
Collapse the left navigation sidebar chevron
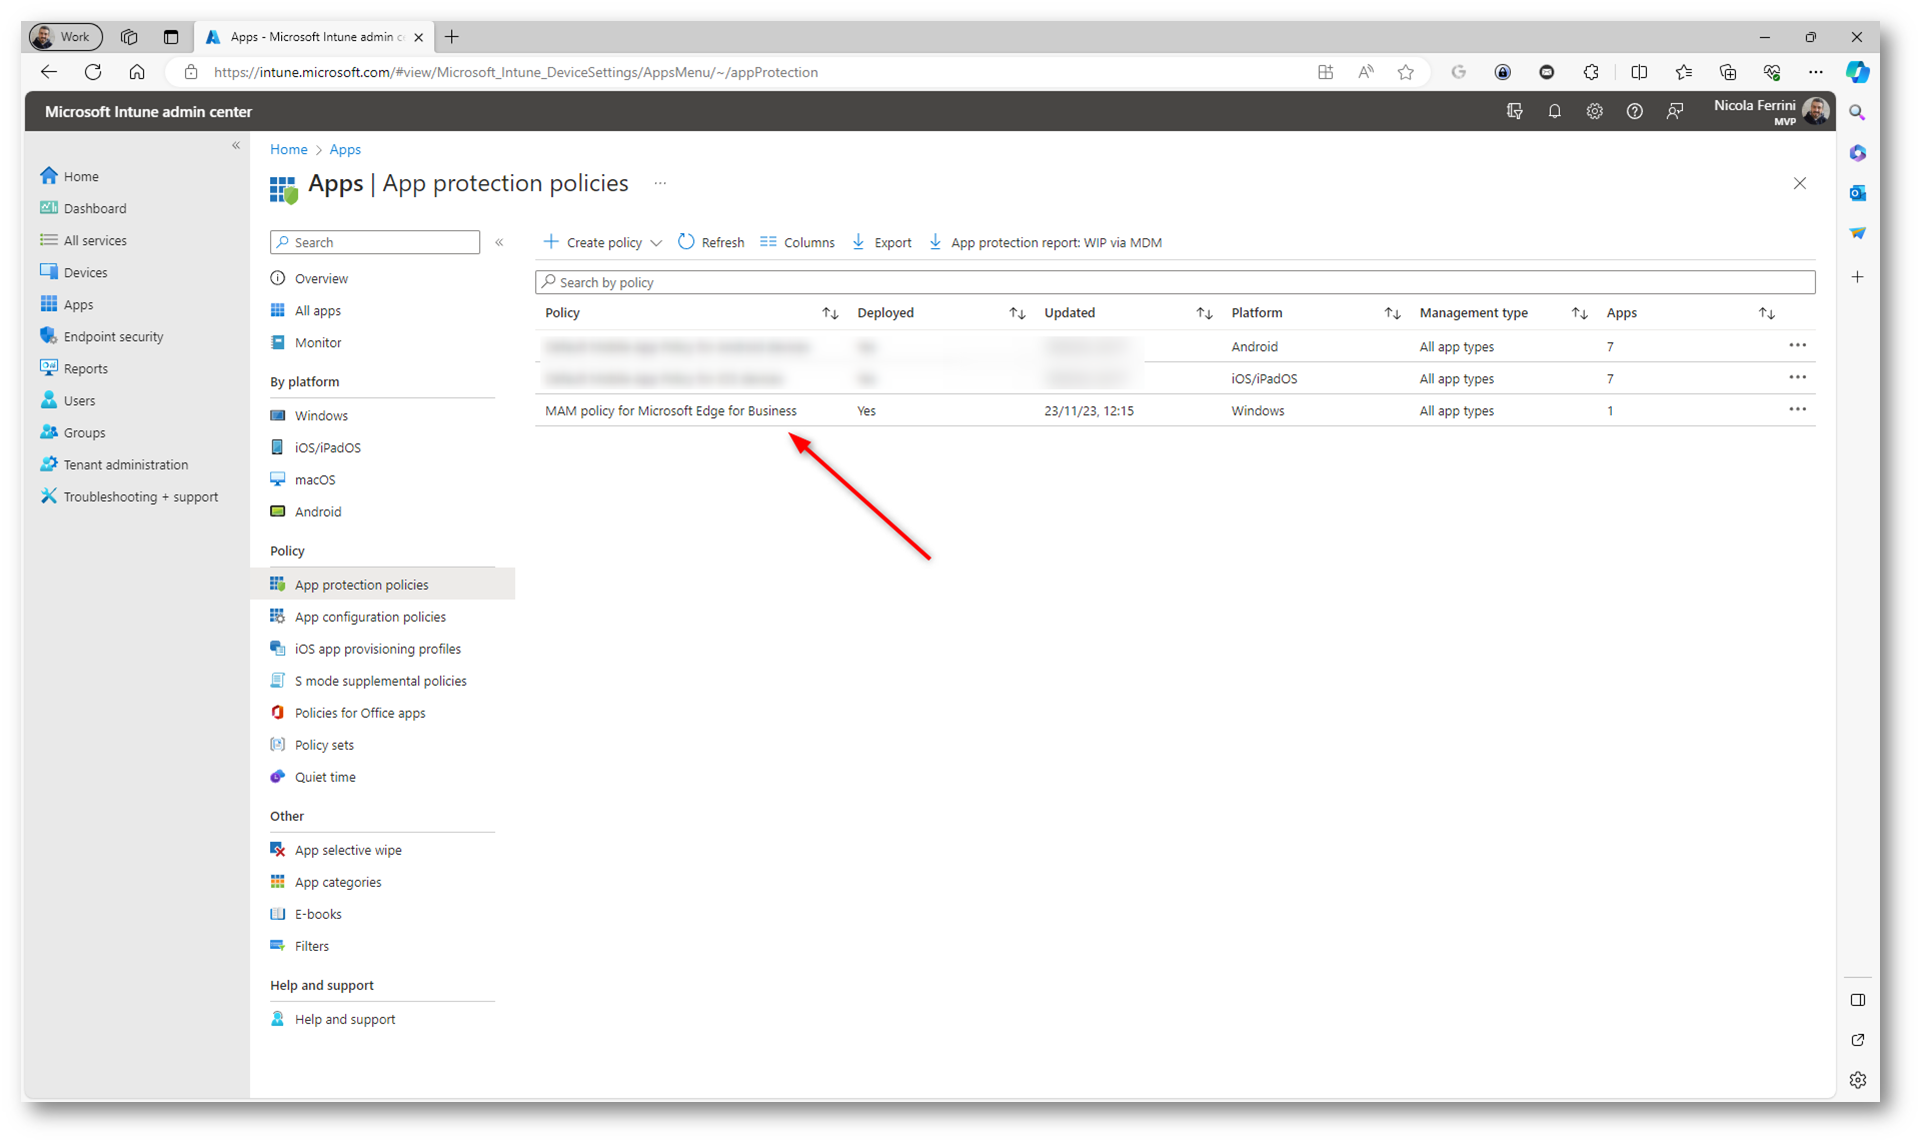236,146
